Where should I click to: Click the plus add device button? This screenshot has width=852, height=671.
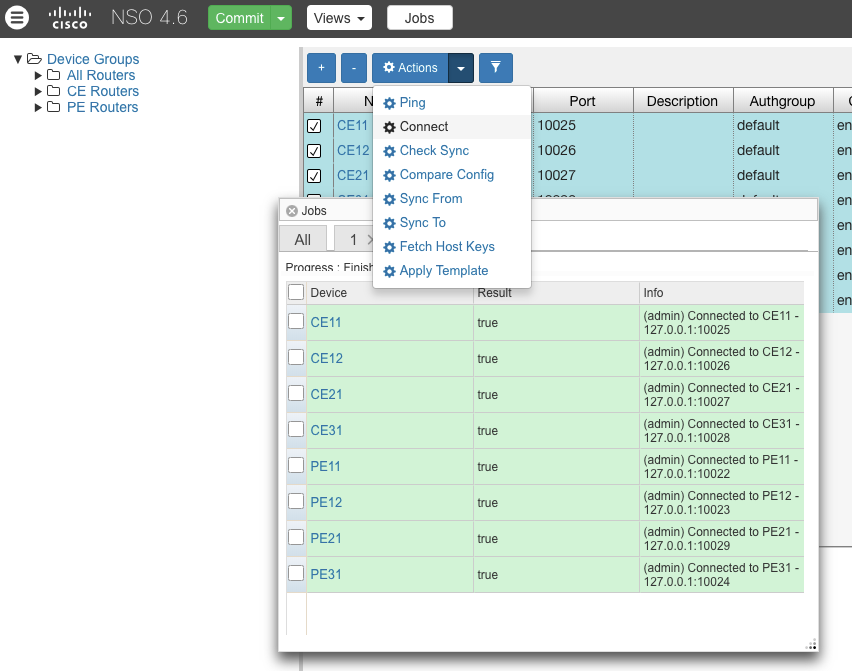click(x=321, y=67)
